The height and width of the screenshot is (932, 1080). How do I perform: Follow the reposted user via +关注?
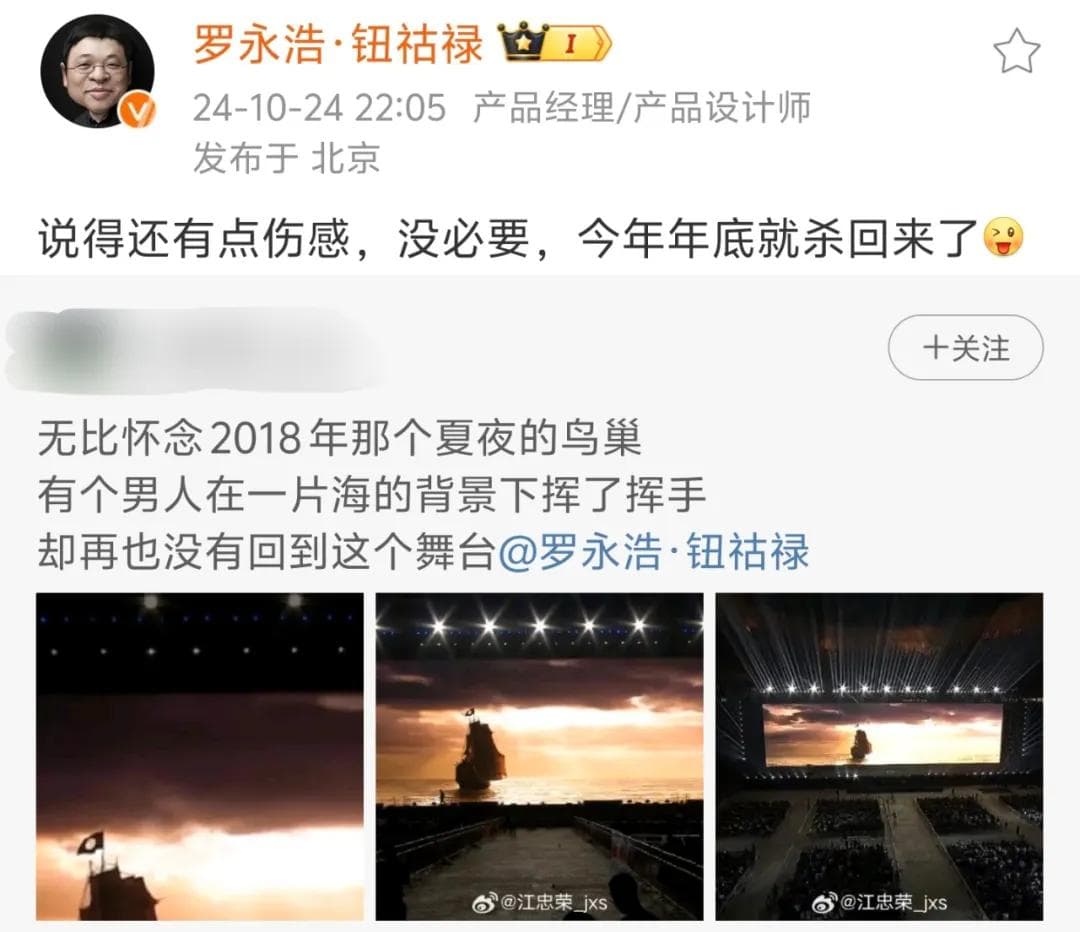[966, 347]
